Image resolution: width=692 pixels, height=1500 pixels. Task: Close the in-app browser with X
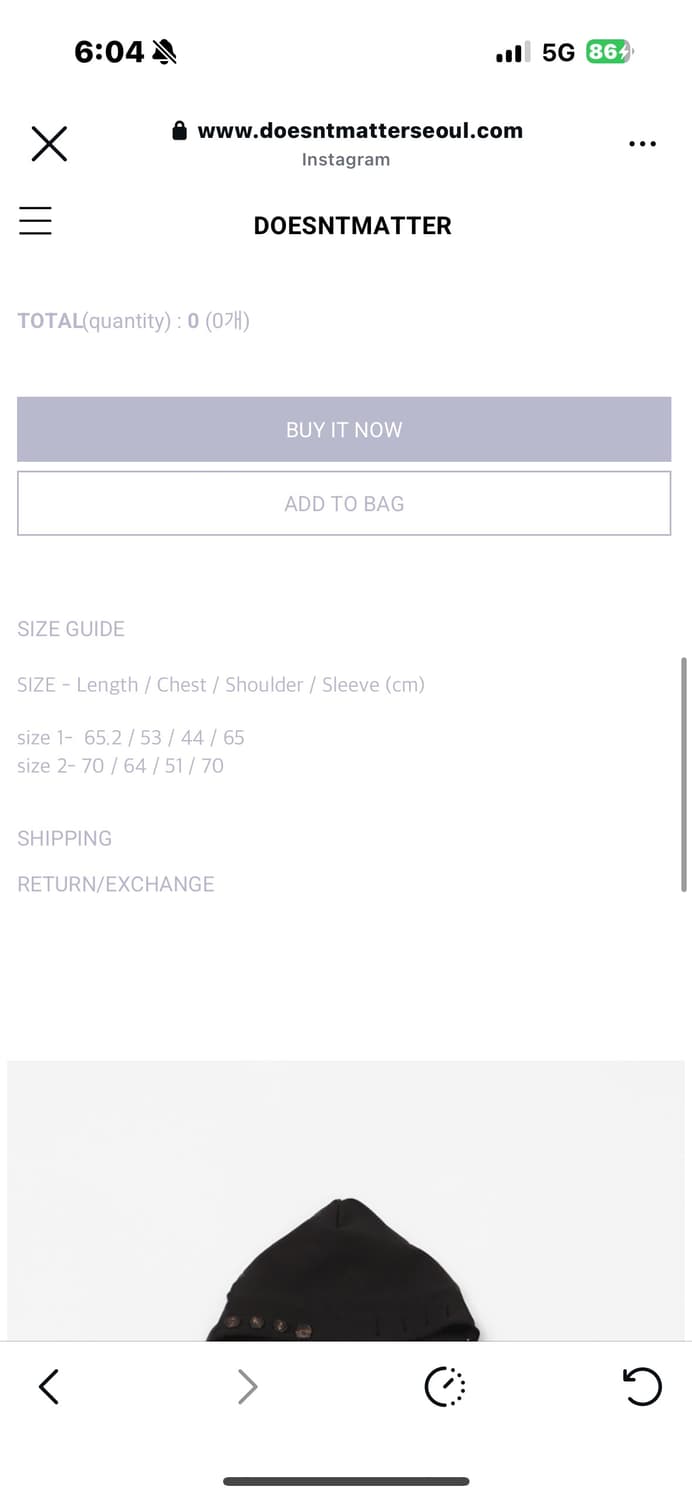[x=49, y=144]
